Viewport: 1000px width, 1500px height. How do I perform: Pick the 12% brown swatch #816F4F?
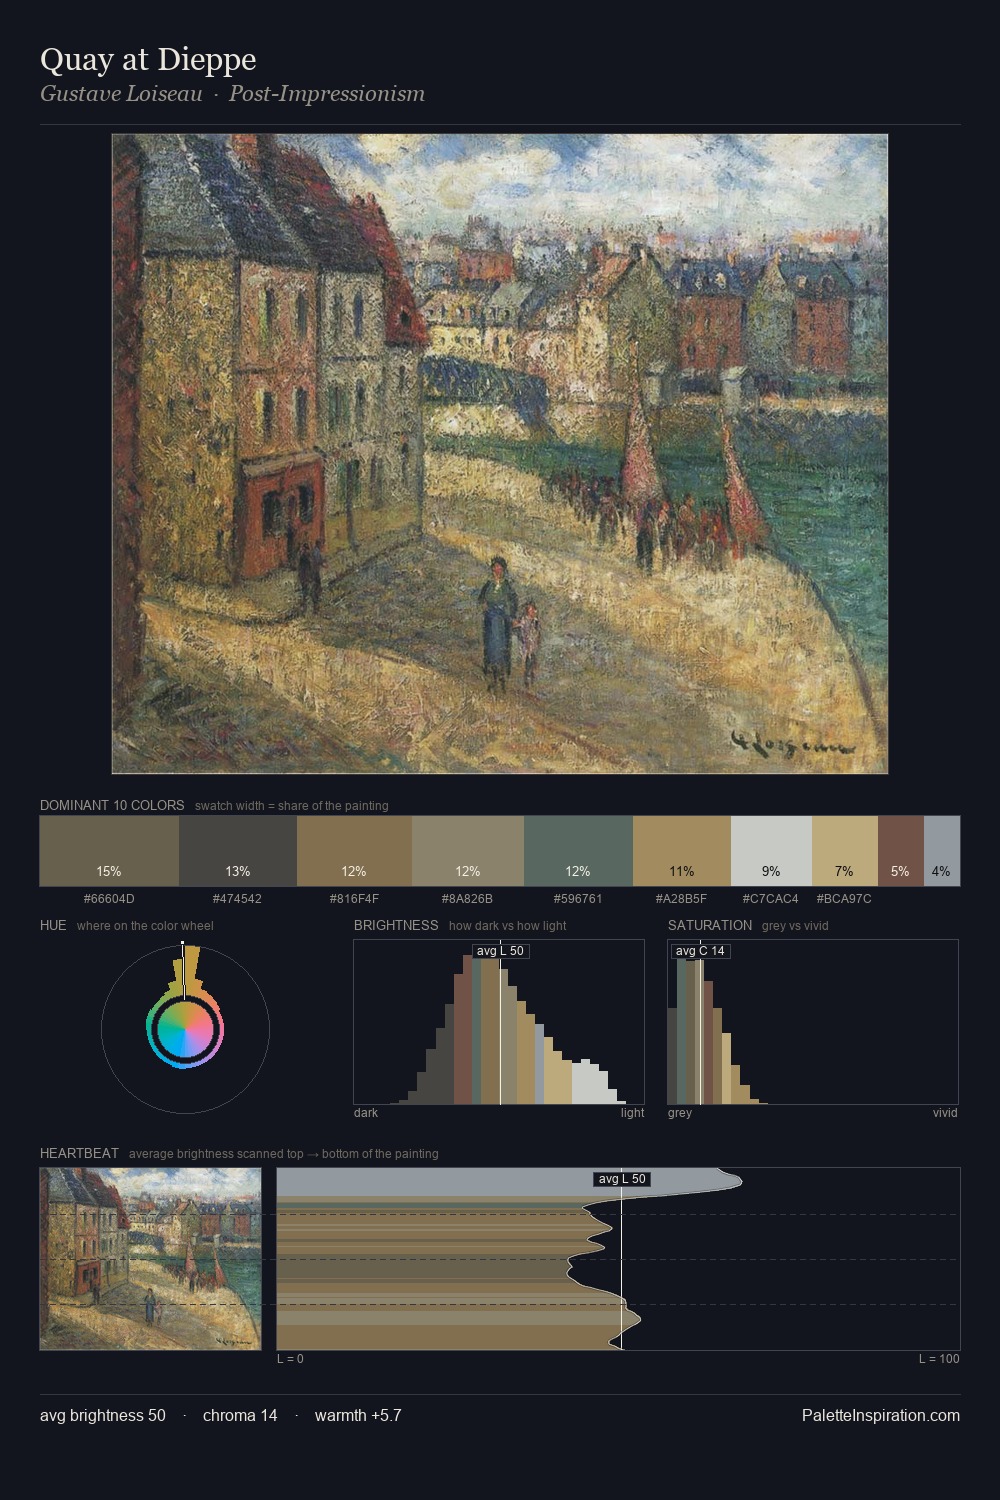(354, 851)
